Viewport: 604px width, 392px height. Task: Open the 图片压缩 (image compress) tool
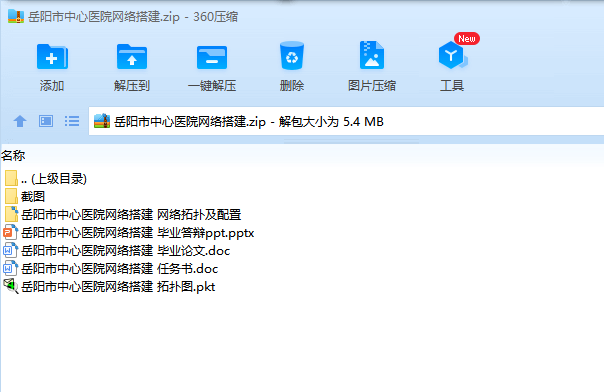[x=372, y=55]
